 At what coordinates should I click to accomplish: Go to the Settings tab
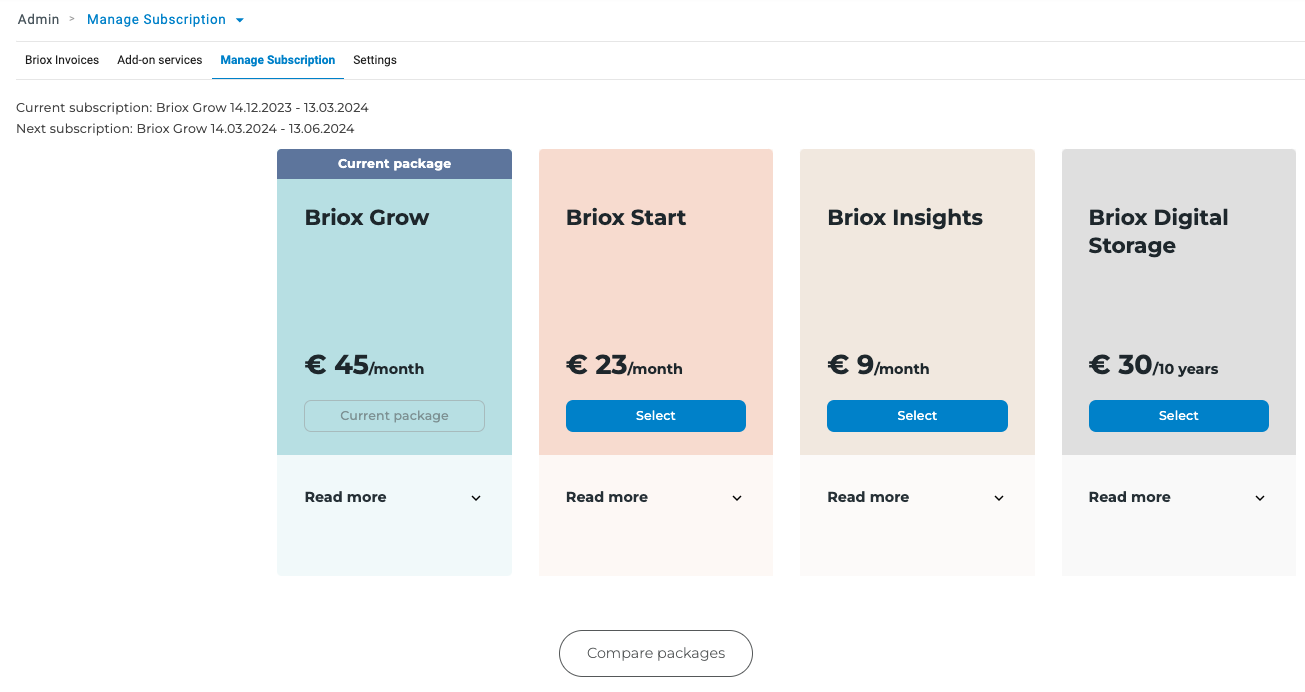[375, 60]
